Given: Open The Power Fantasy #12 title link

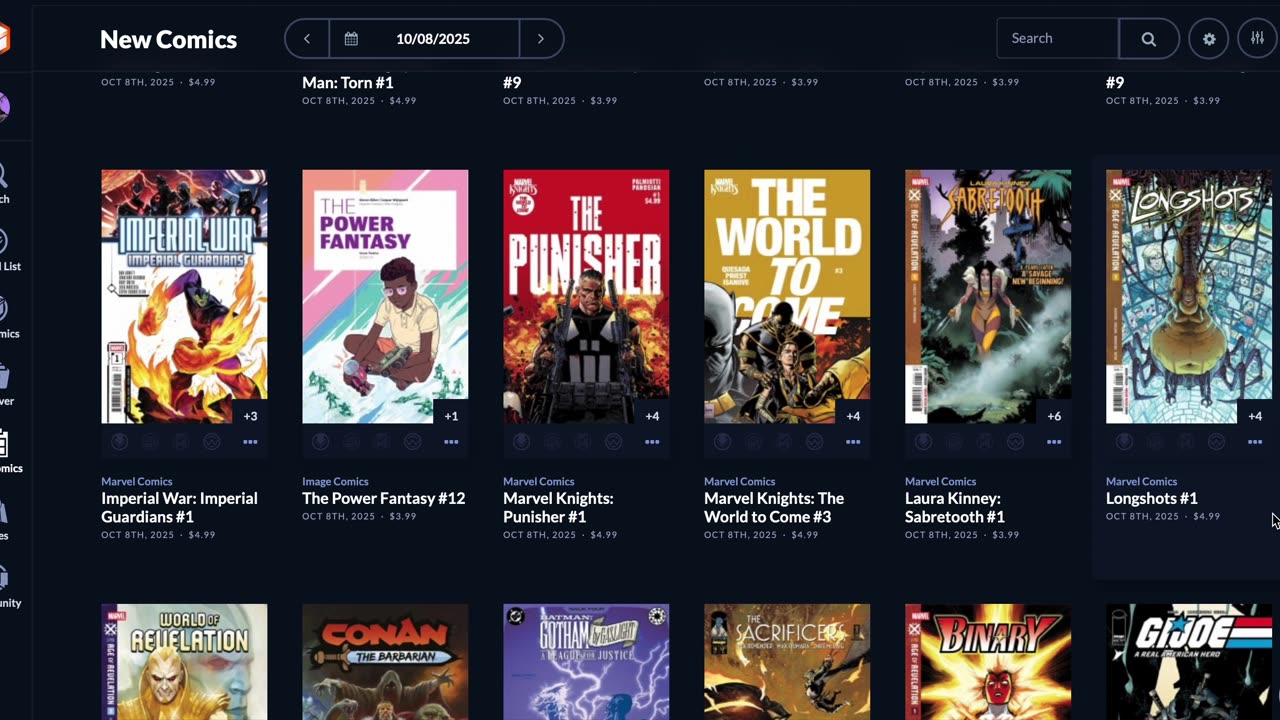Looking at the screenshot, I should pyautogui.click(x=383, y=498).
